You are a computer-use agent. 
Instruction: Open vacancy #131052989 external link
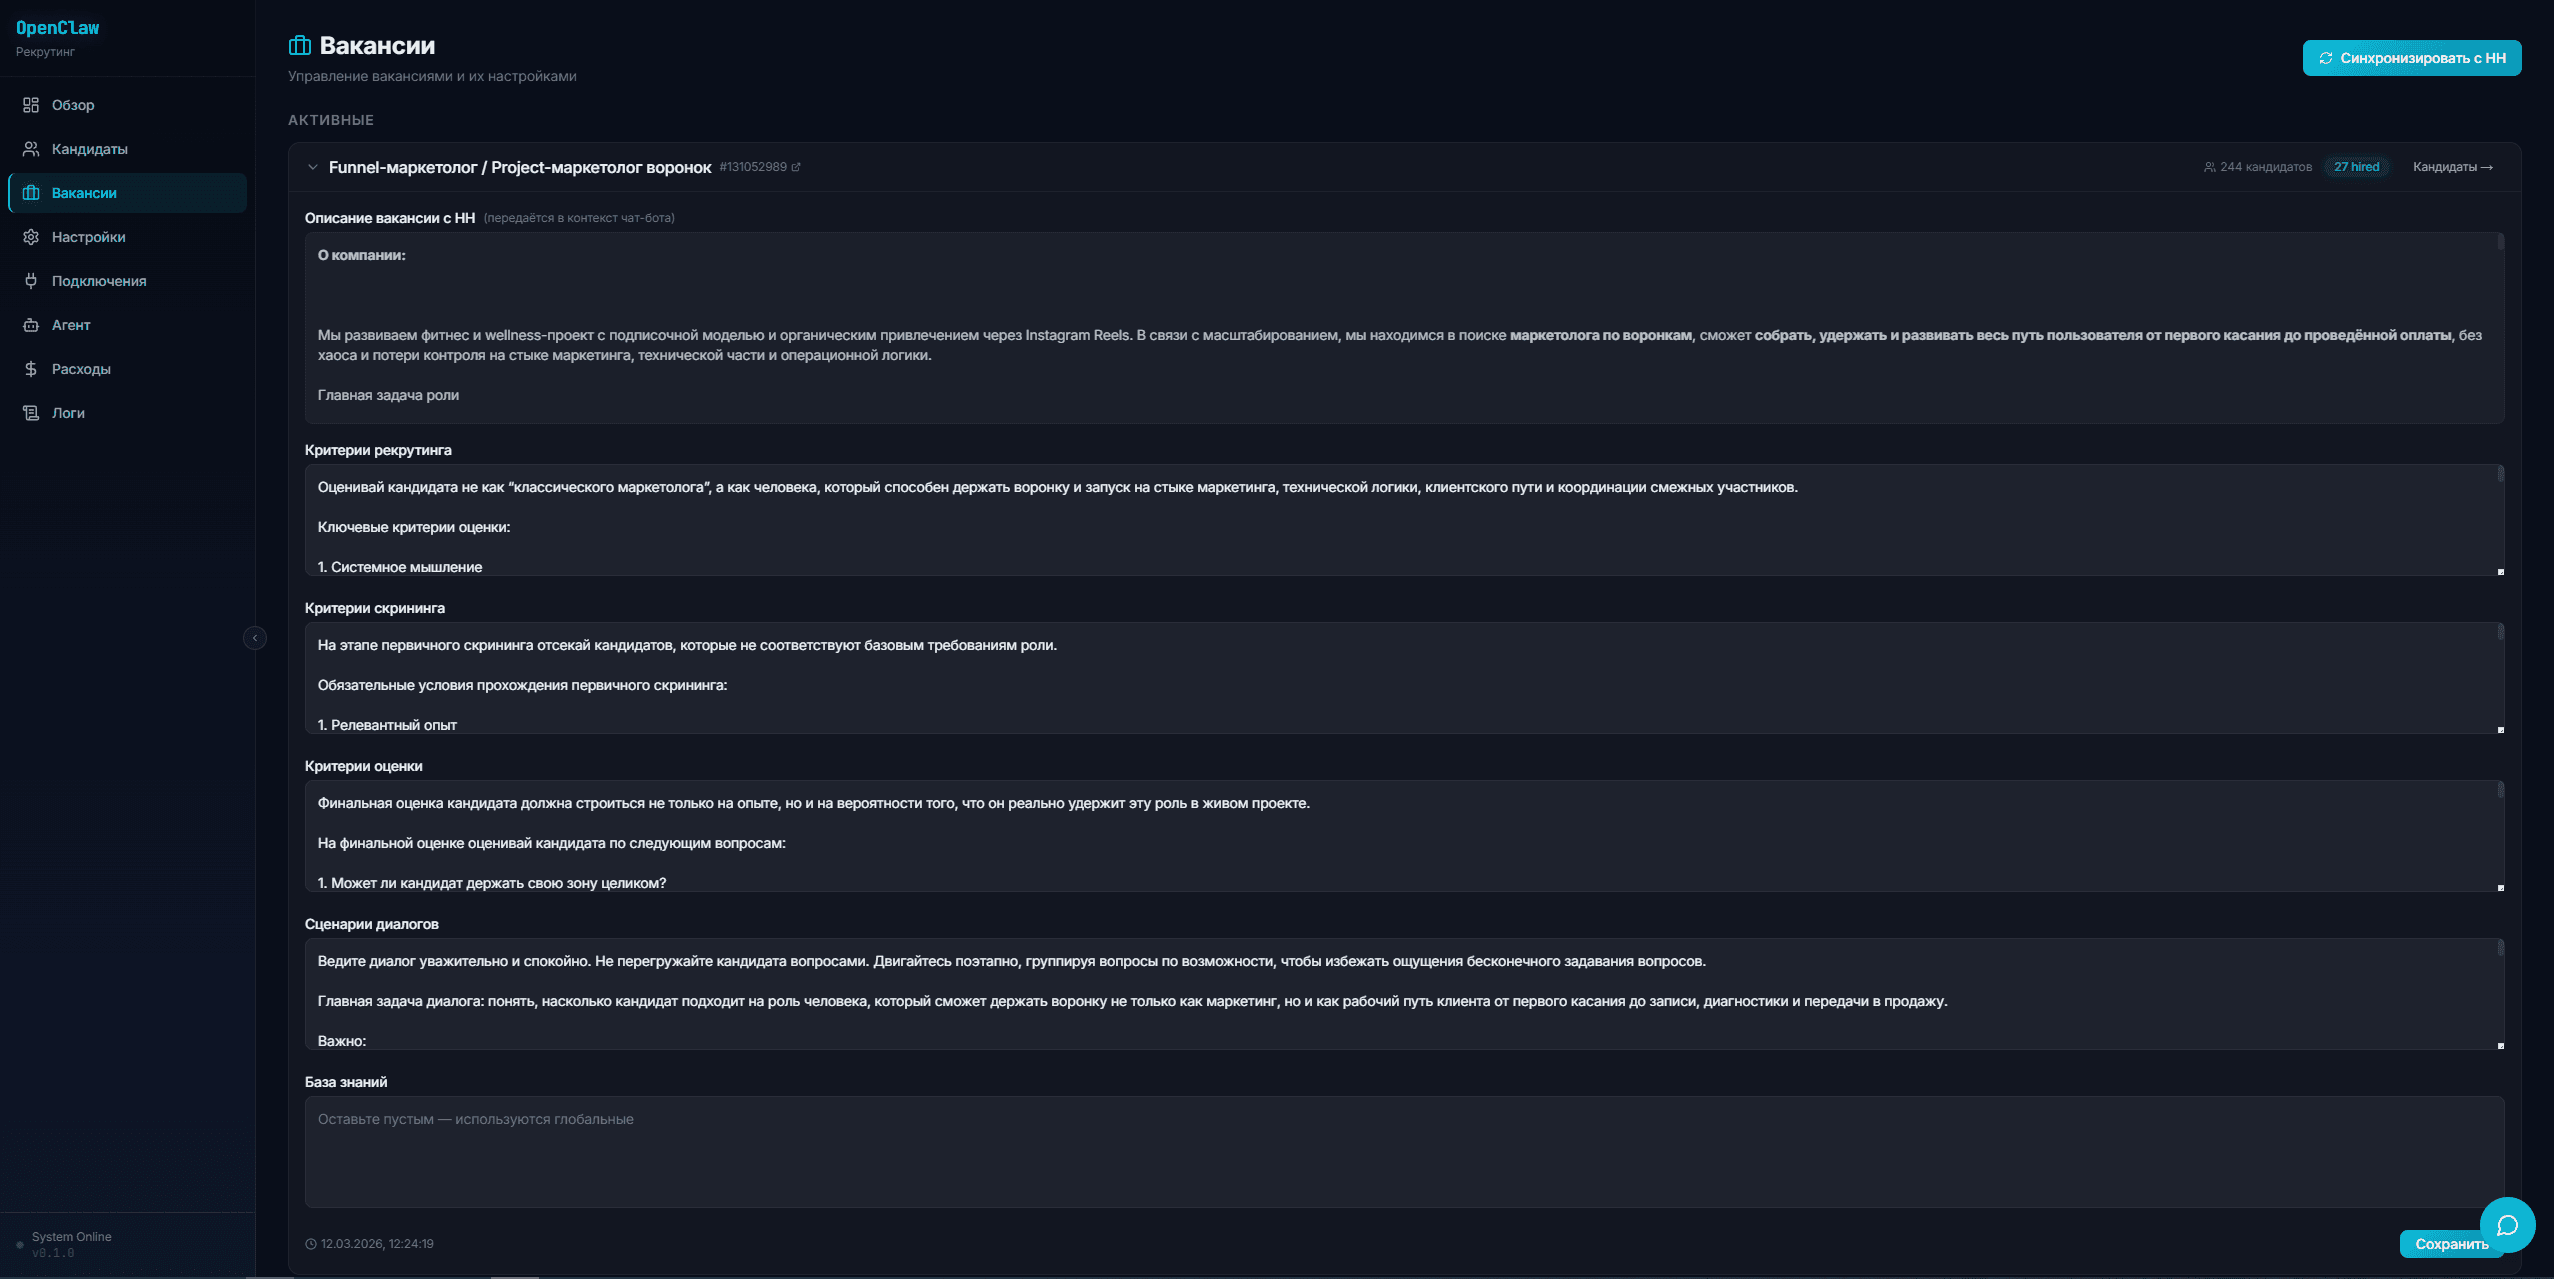pos(797,166)
